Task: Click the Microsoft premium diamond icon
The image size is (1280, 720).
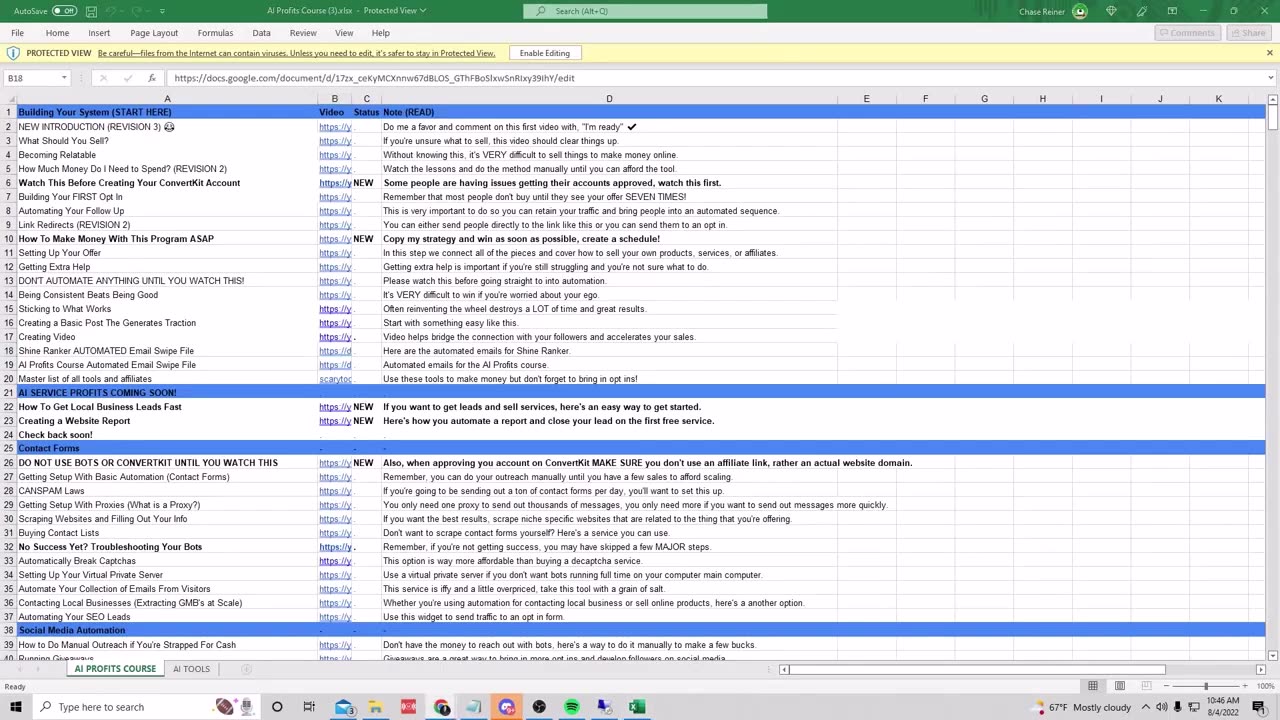Action: 1111,11
